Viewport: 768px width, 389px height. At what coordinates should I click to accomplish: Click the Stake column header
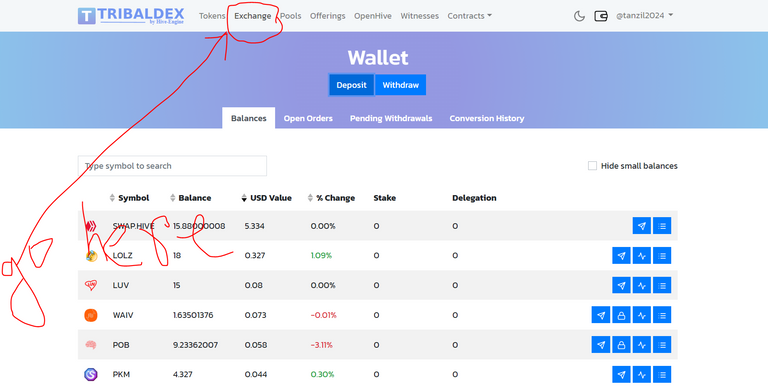384,198
